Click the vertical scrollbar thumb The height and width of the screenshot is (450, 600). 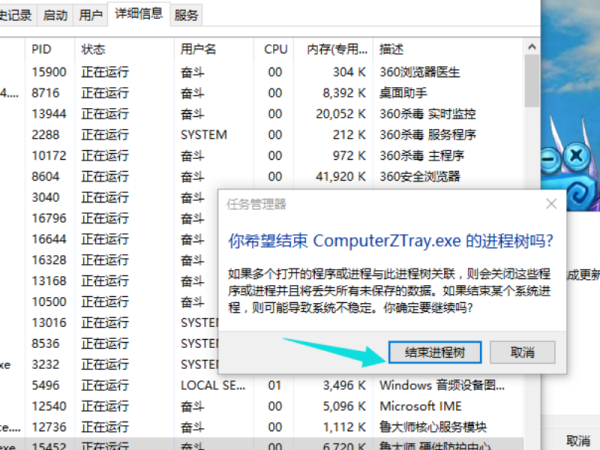click(532, 81)
